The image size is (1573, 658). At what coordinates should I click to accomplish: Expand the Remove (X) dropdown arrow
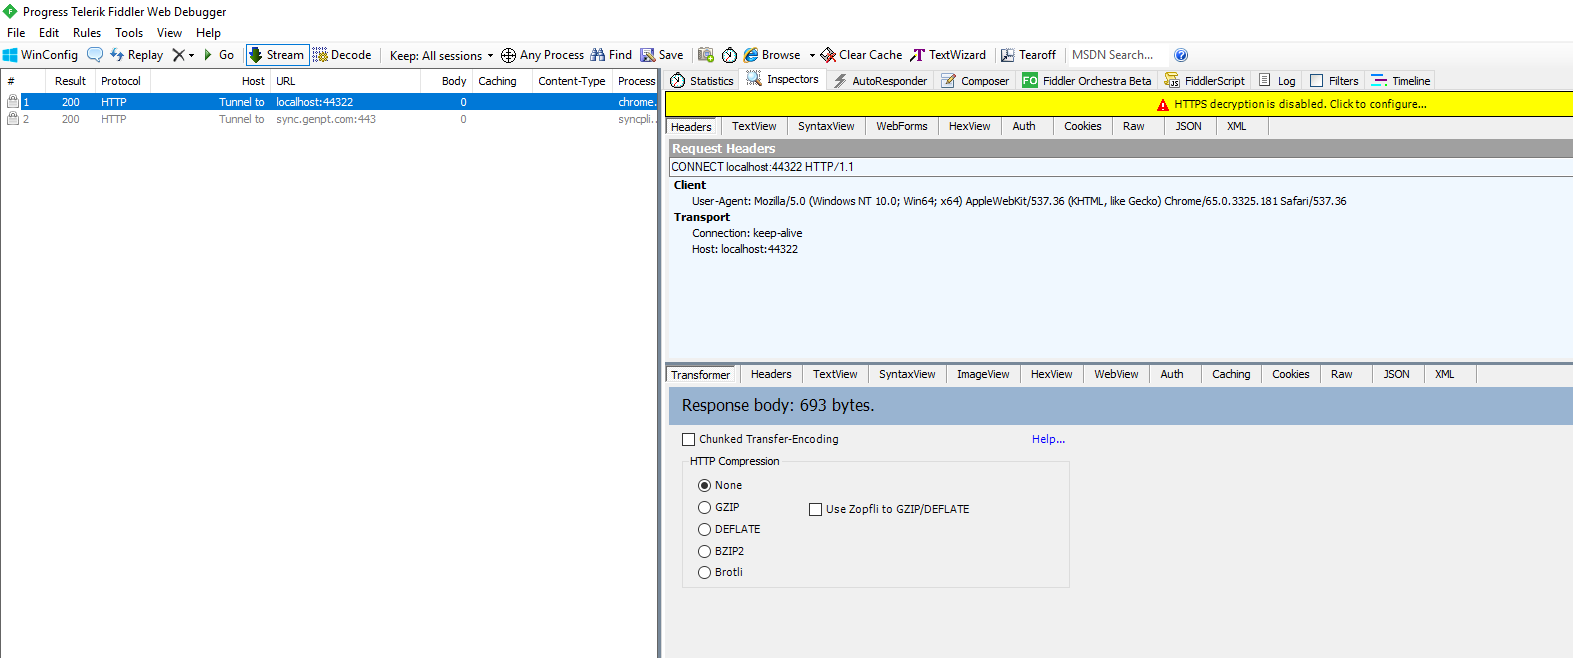[191, 56]
